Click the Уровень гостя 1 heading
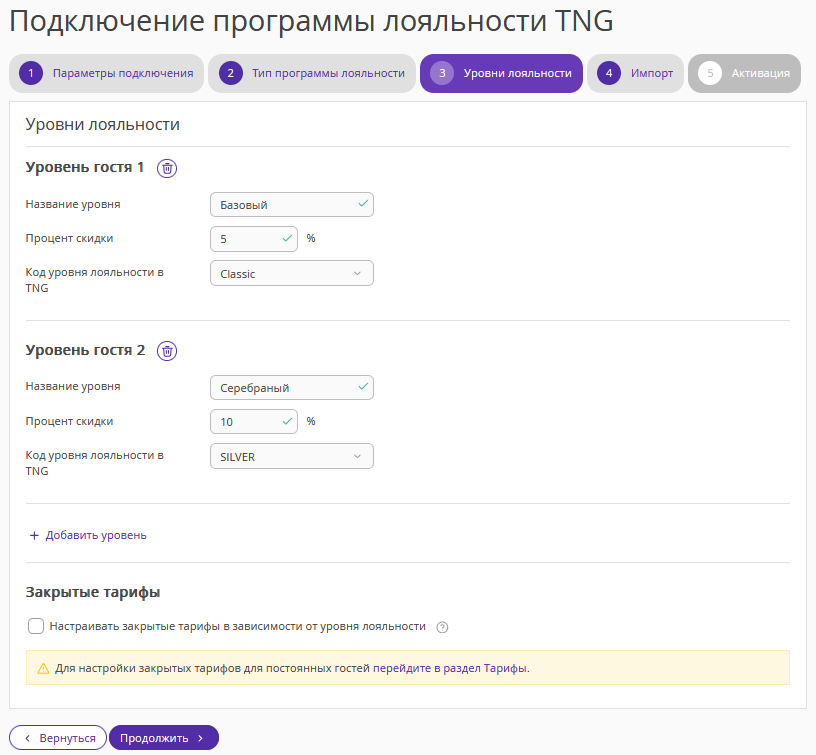The image size is (816, 755). point(85,167)
